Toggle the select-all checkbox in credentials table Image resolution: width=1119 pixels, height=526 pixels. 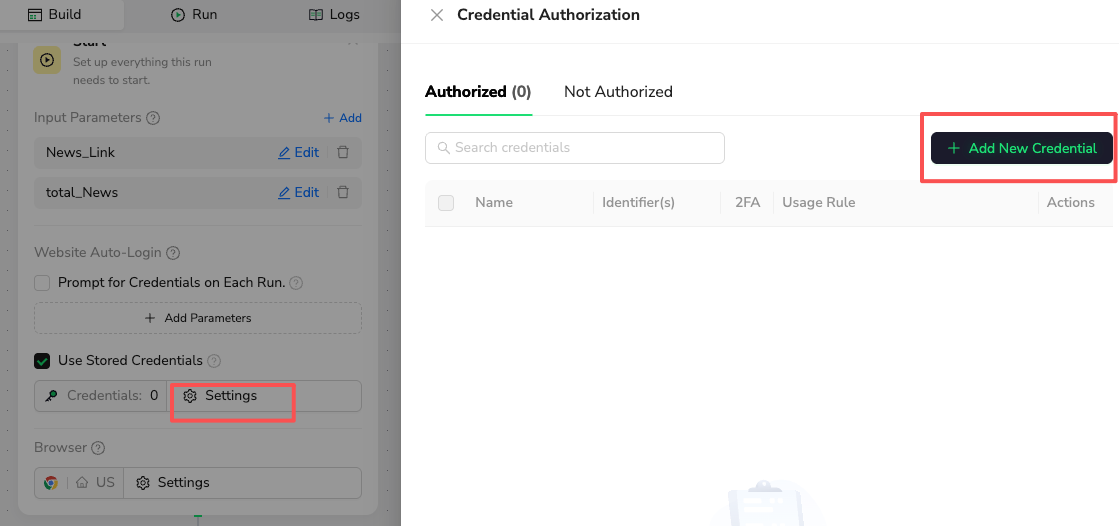click(446, 203)
